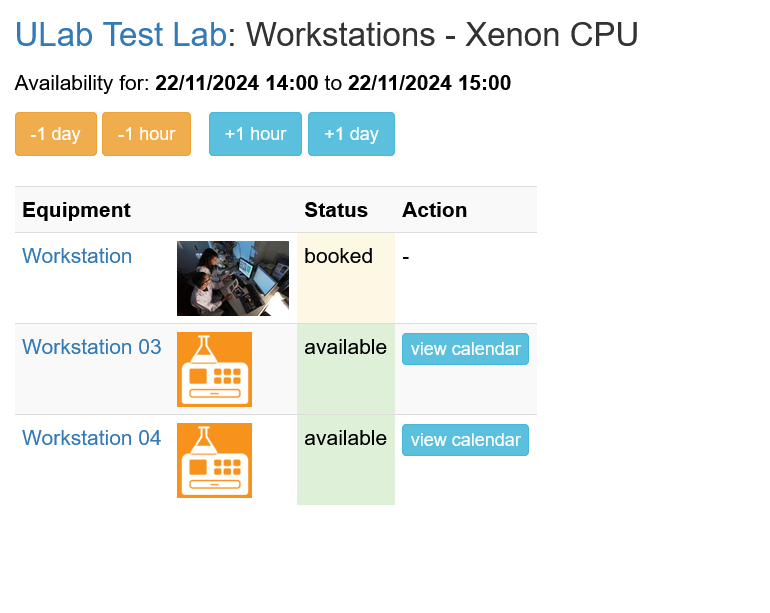This screenshot has width=770, height=613.
Task: Select the Workstation 04 link
Action: (x=91, y=438)
